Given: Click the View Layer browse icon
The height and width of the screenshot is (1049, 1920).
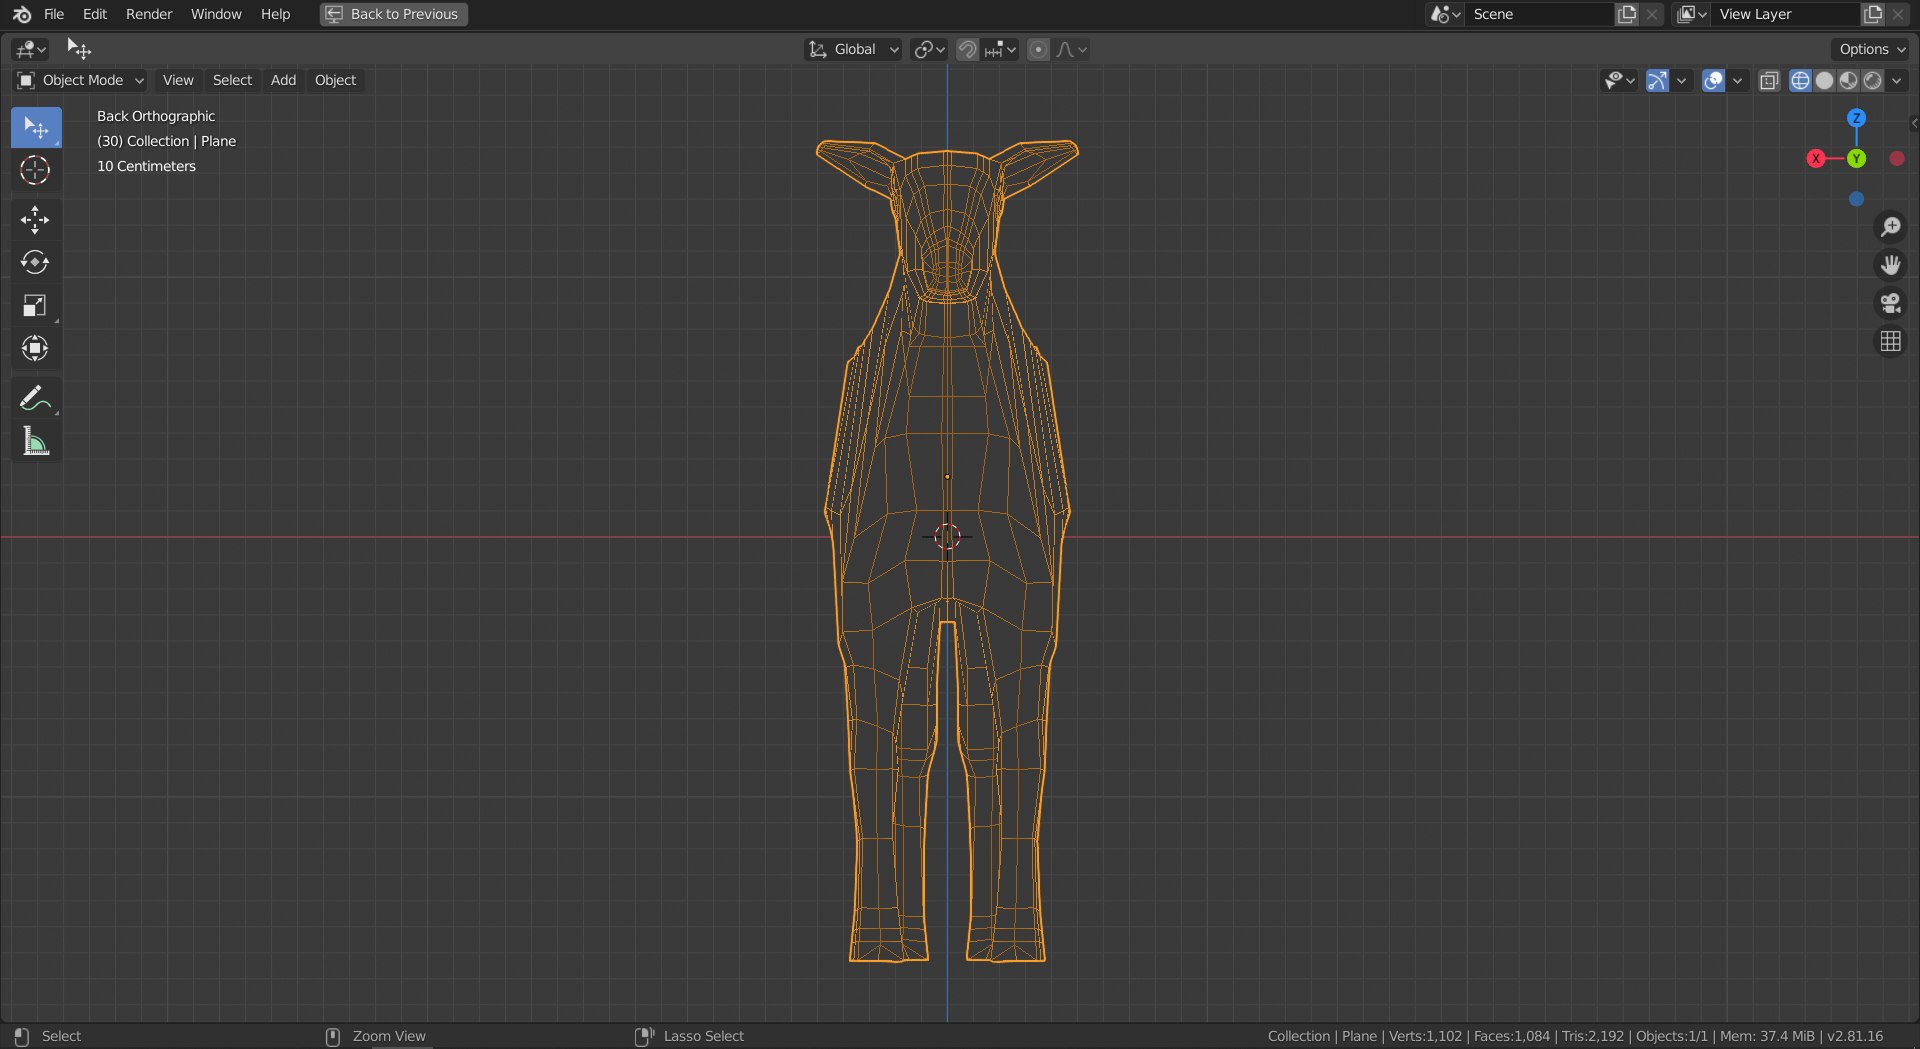Looking at the screenshot, I should 1691,14.
